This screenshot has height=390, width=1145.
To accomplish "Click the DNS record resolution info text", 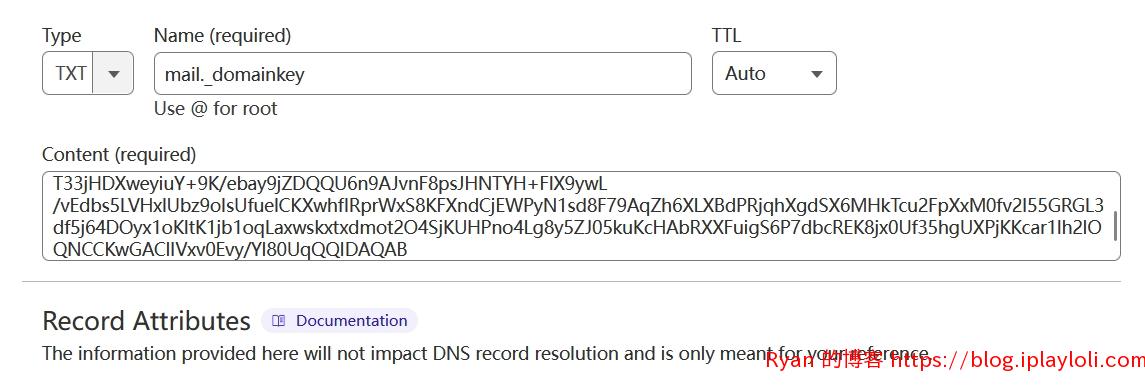I will click(486, 353).
